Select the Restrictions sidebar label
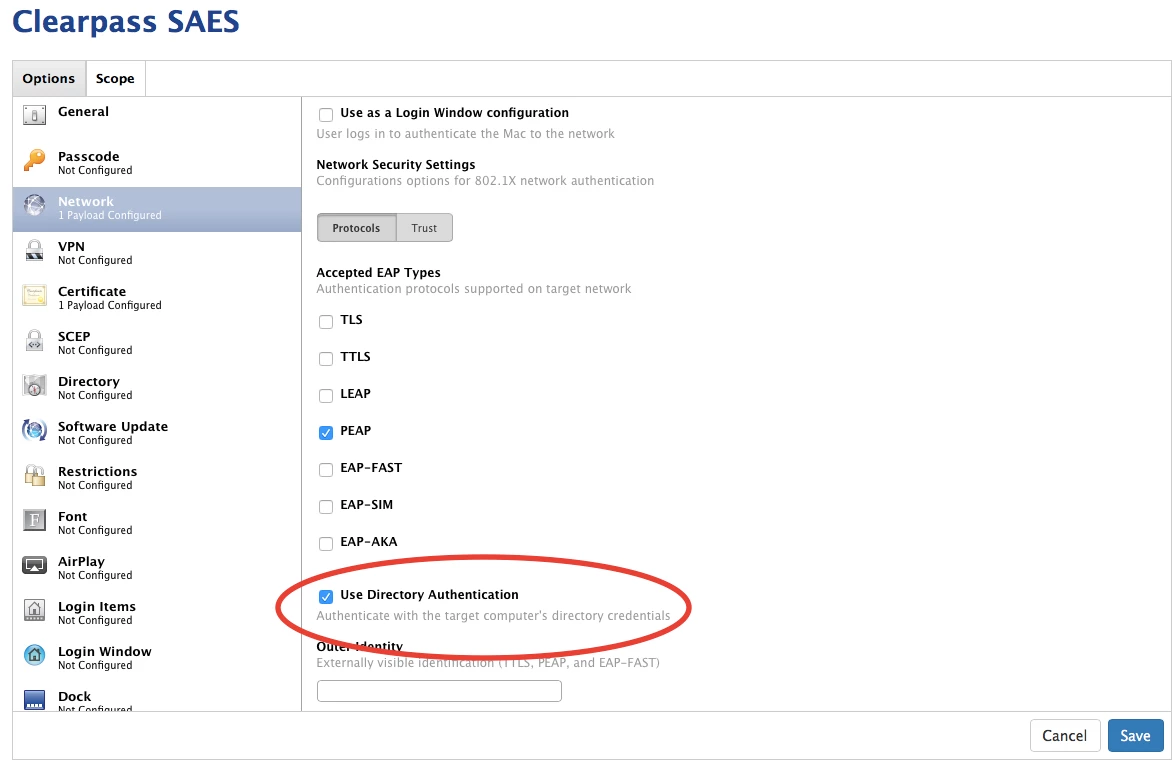The height and width of the screenshot is (761, 1174). coord(97,471)
